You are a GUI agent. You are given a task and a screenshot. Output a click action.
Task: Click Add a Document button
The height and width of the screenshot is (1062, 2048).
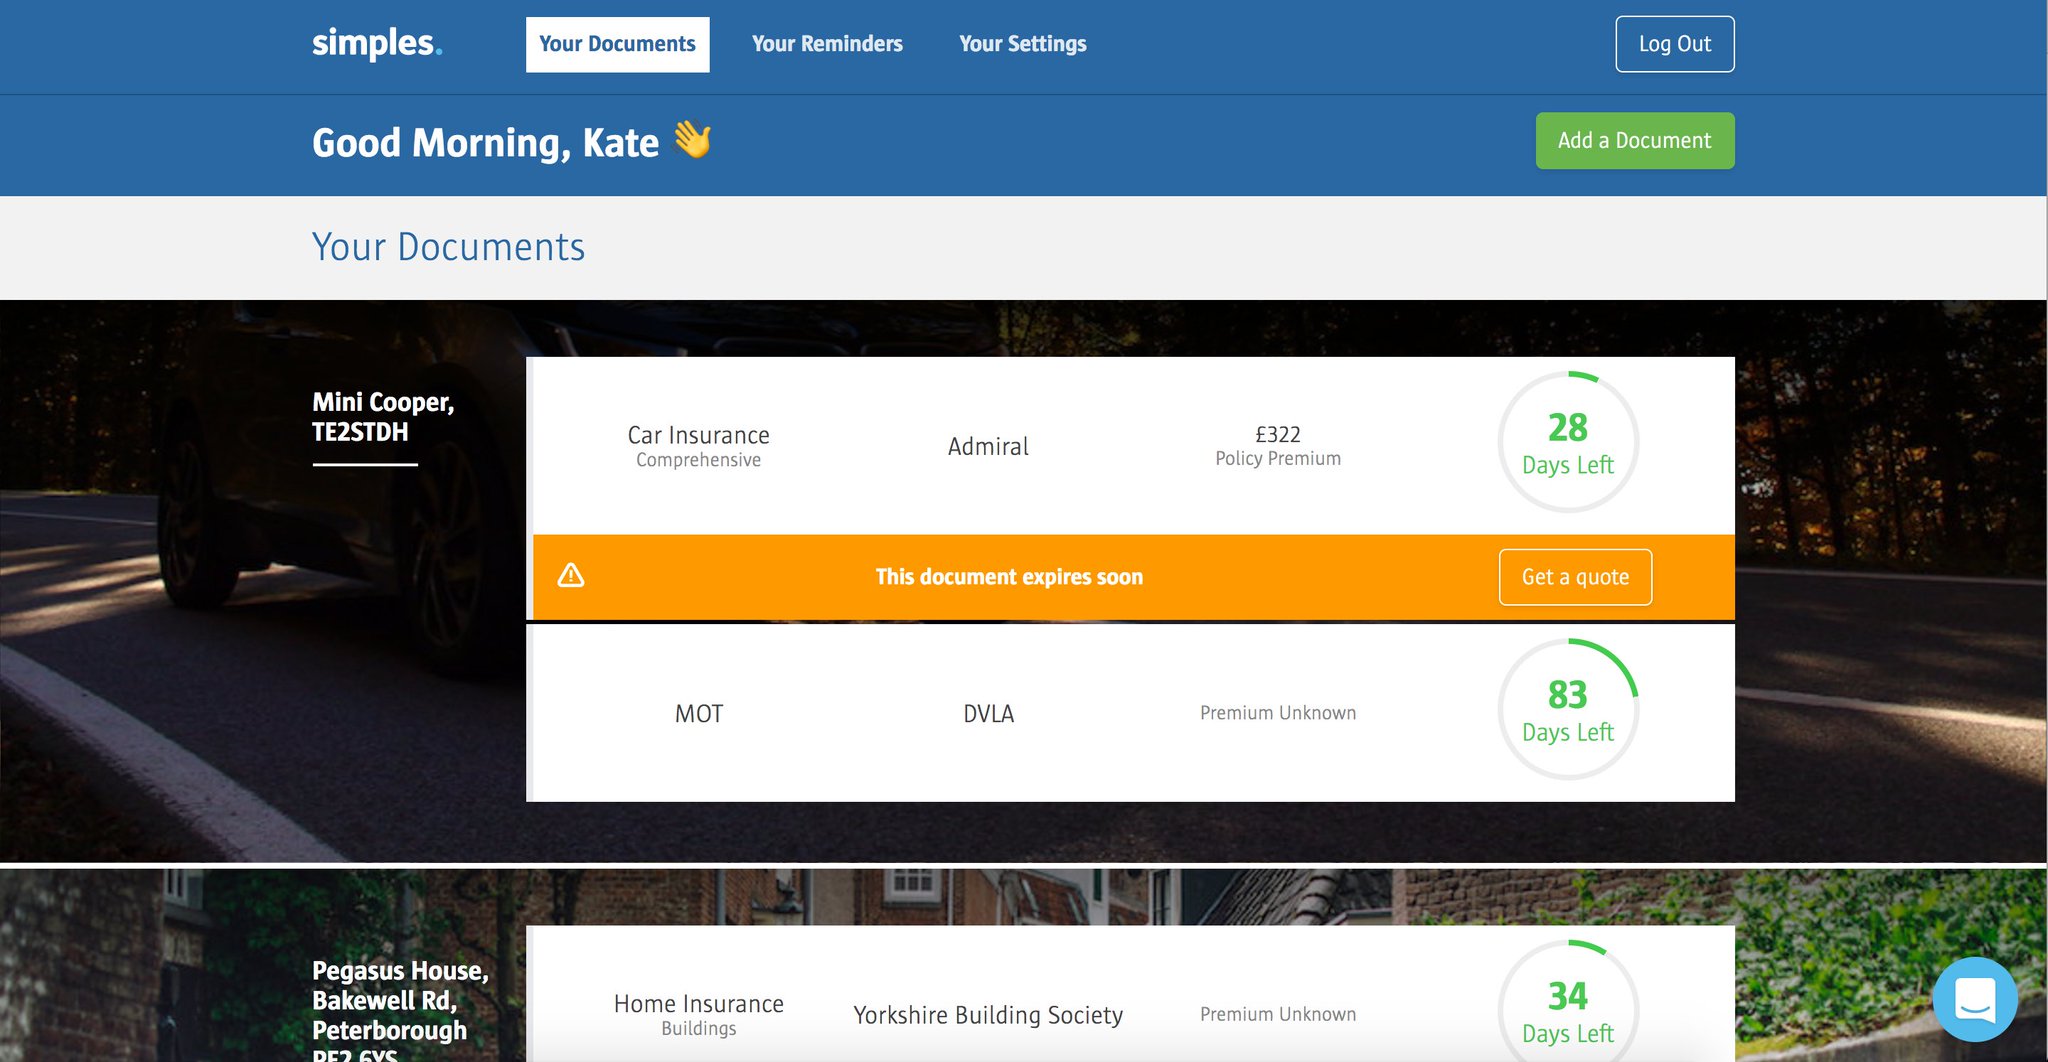(1635, 141)
